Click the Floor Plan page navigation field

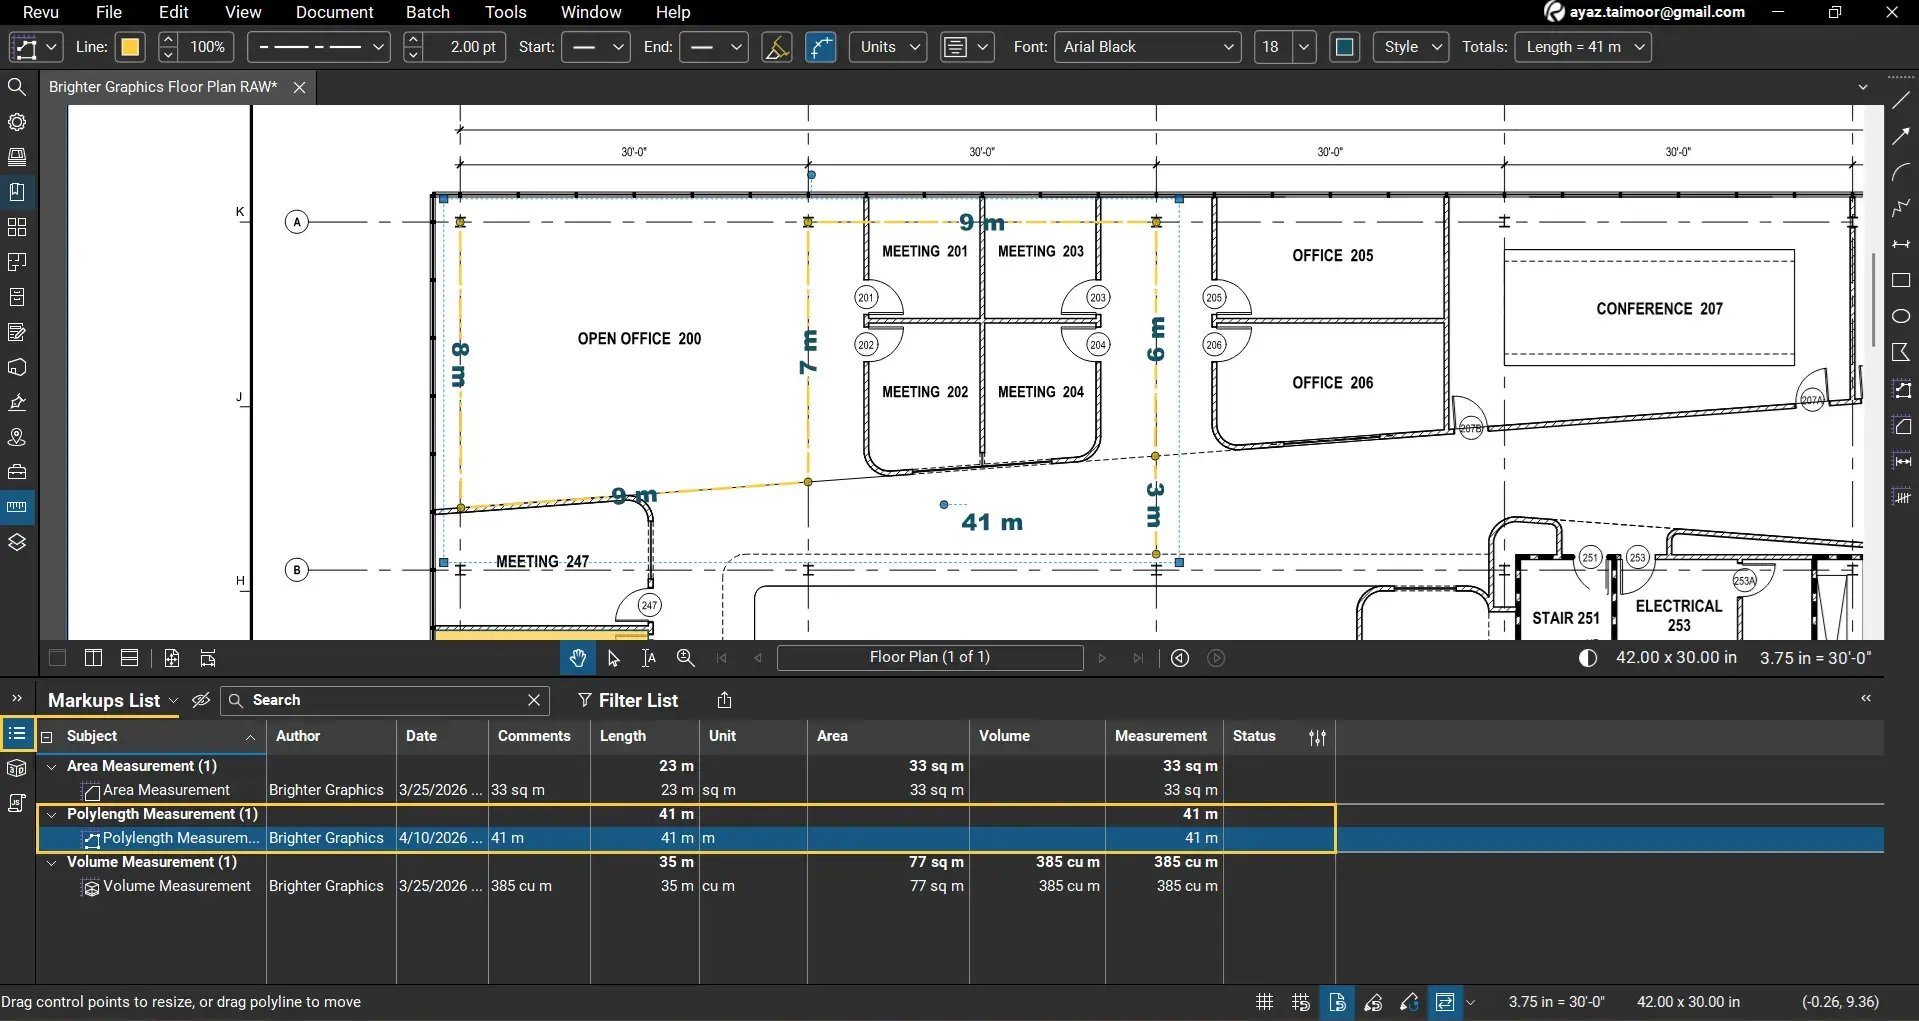click(x=930, y=657)
